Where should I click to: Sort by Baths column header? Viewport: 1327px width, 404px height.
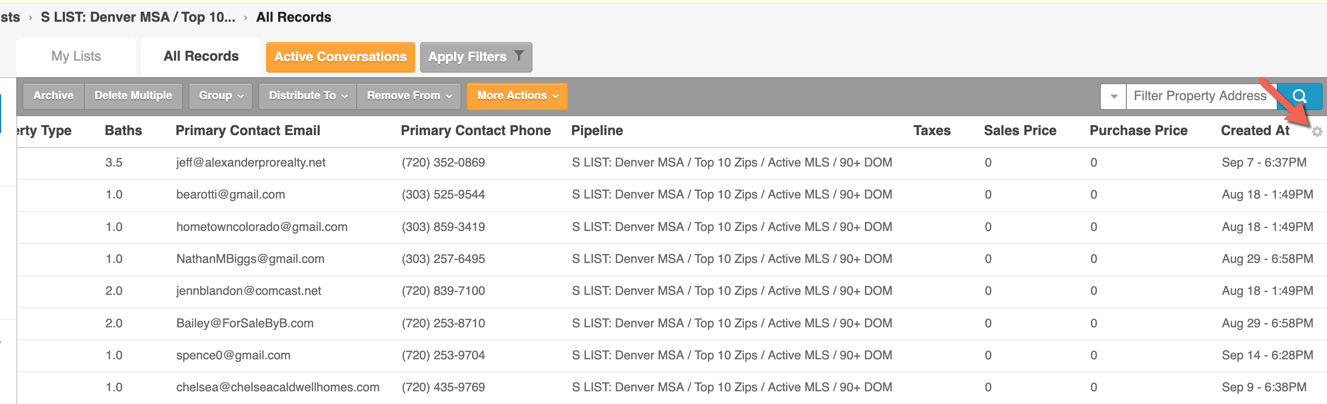[x=123, y=131]
